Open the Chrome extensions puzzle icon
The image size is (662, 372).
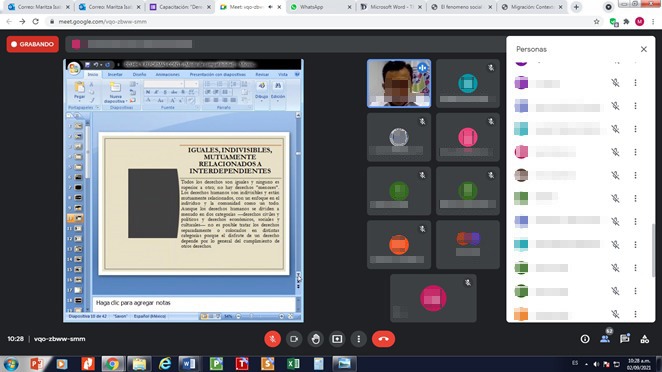pyautogui.click(x=627, y=22)
